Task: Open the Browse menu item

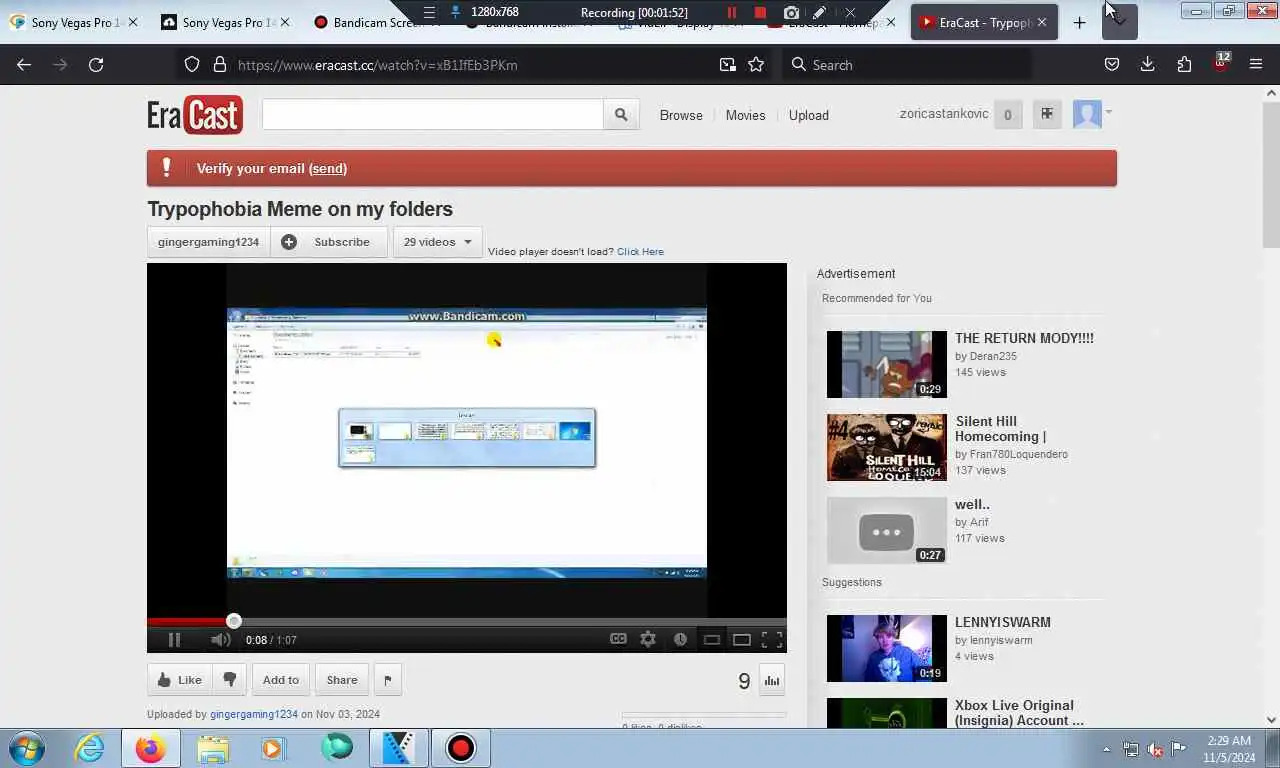Action: point(681,115)
